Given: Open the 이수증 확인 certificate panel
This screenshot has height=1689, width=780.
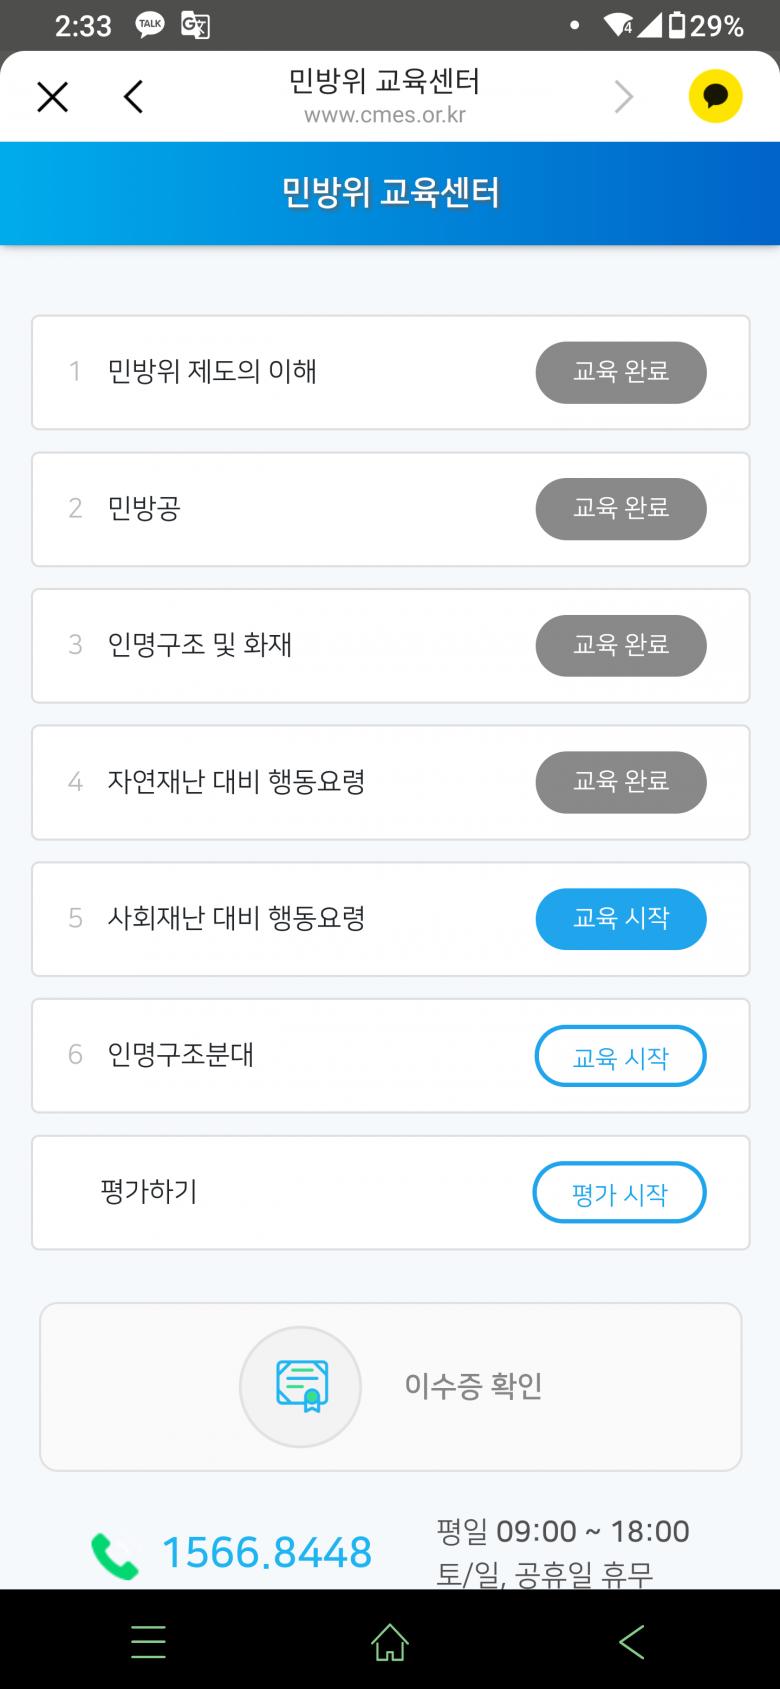Looking at the screenshot, I should tap(473, 1386).
